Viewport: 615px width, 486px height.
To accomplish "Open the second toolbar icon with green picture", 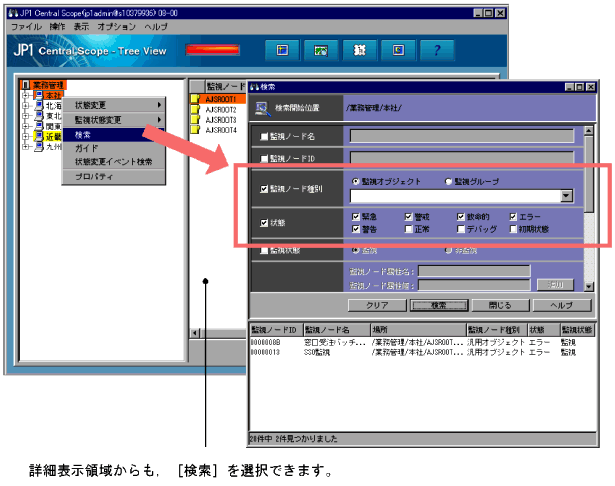I will coord(320,50).
